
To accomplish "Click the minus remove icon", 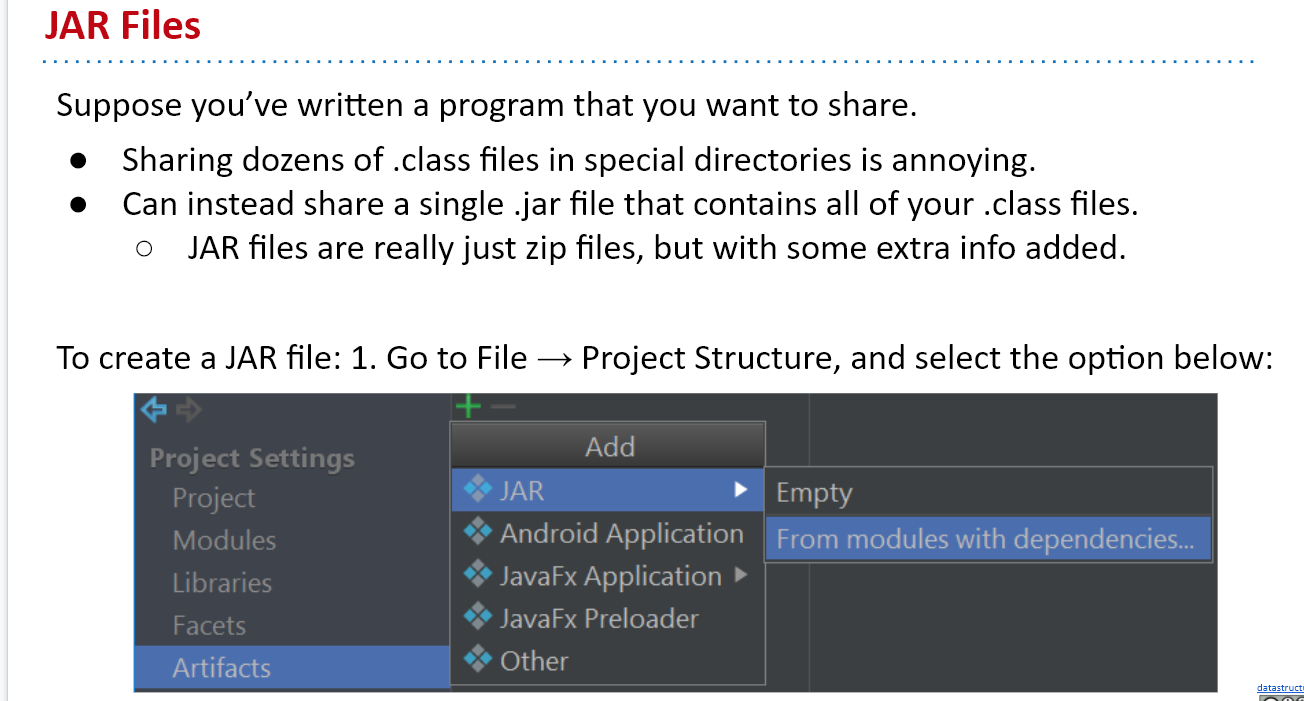I will 503,407.
